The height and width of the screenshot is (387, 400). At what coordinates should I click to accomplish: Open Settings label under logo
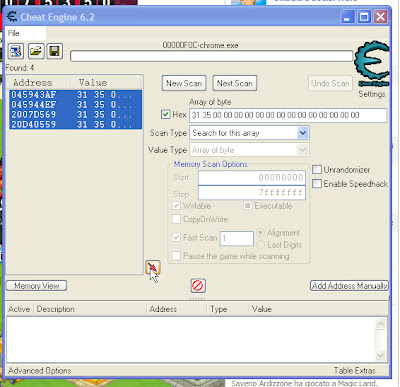(x=372, y=94)
